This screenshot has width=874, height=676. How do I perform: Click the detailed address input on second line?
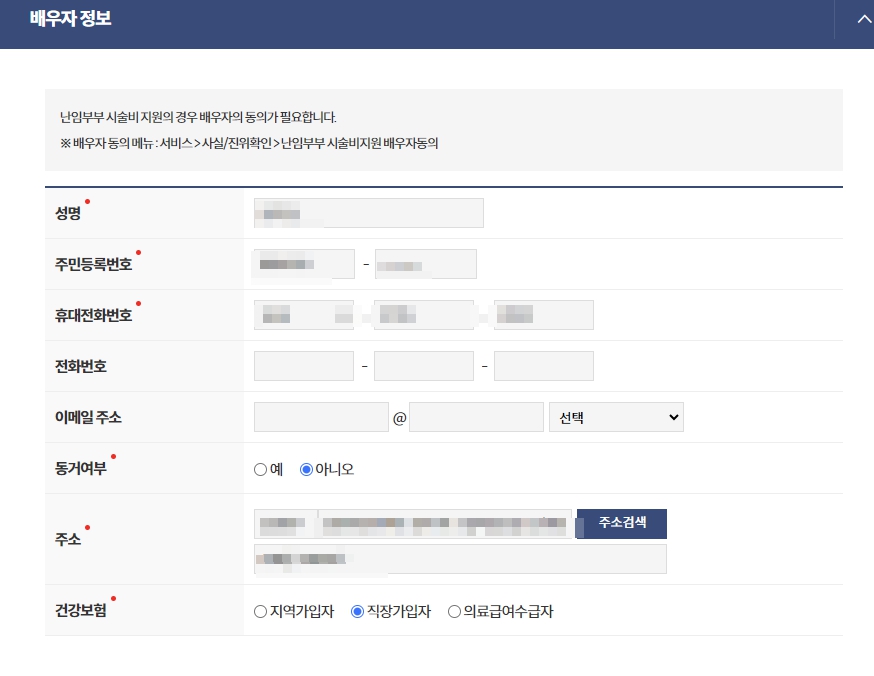coord(460,558)
